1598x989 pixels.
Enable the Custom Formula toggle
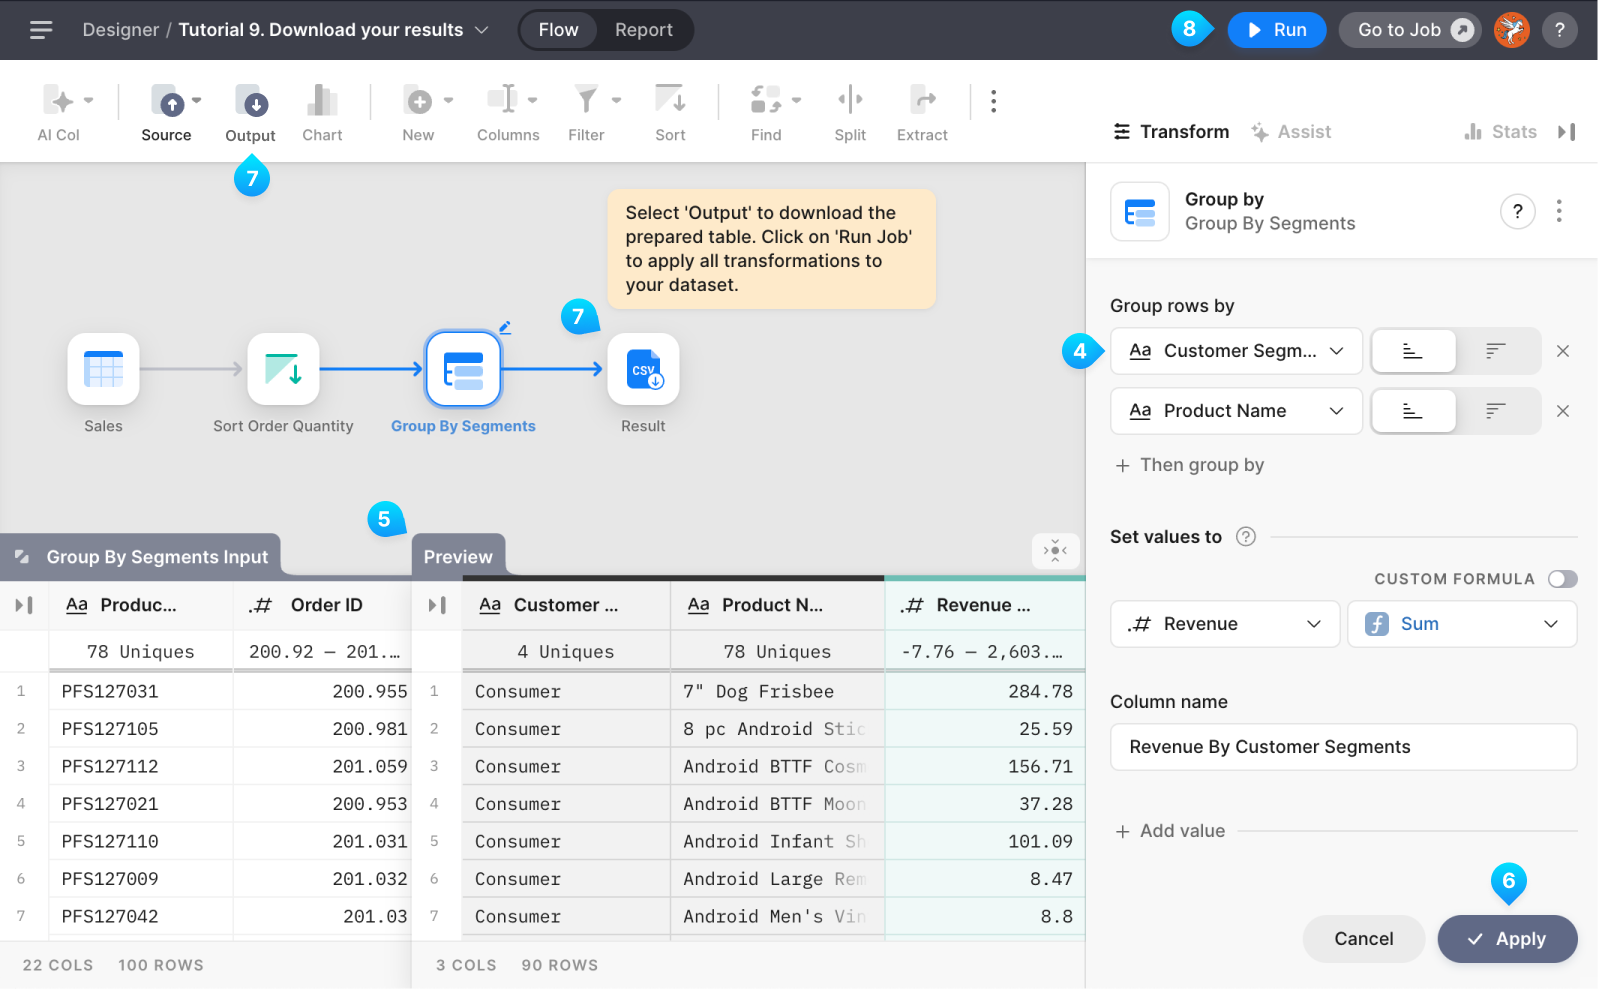1562,579
